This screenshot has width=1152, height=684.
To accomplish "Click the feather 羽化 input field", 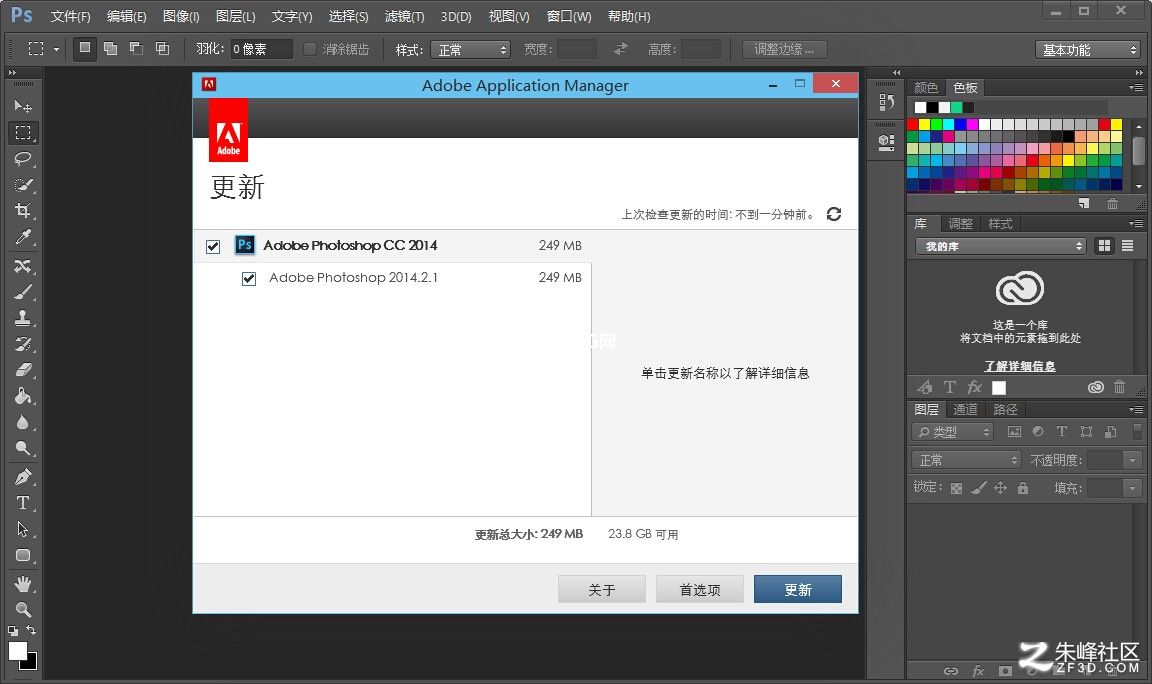I will point(262,49).
